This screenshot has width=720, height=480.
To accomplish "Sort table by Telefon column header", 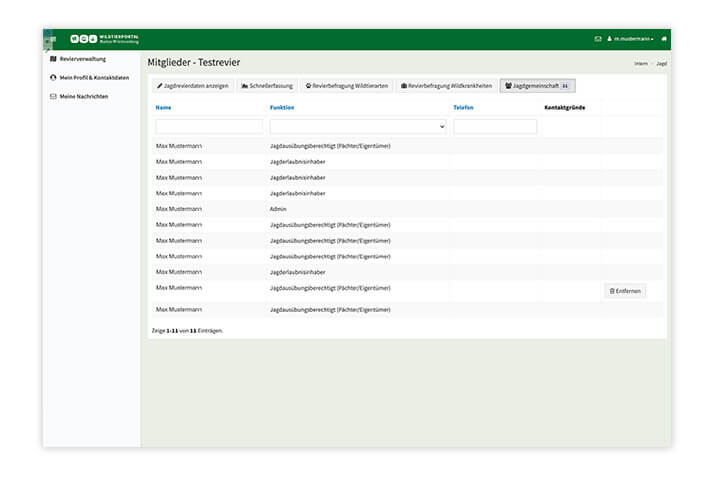I will (463, 107).
